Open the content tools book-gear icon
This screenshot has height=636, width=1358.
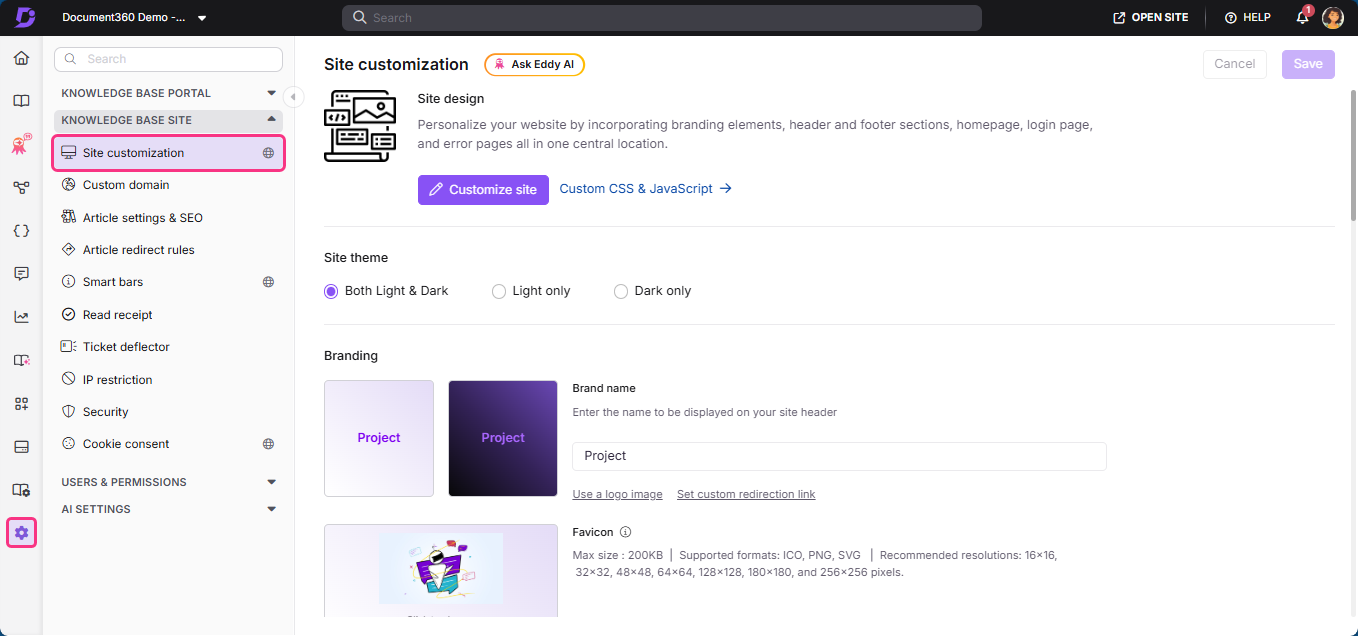point(21,490)
